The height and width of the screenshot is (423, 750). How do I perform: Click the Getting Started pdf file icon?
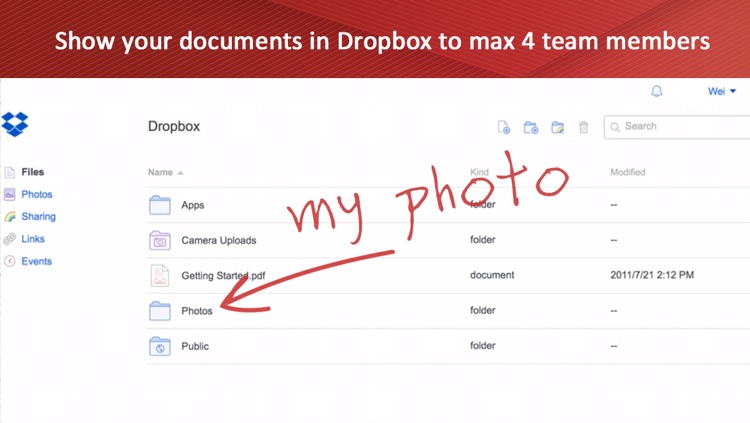click(x=160, y=276)
